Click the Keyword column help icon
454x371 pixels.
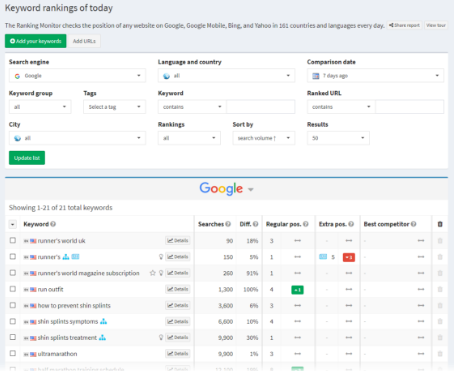coord(53,224)
